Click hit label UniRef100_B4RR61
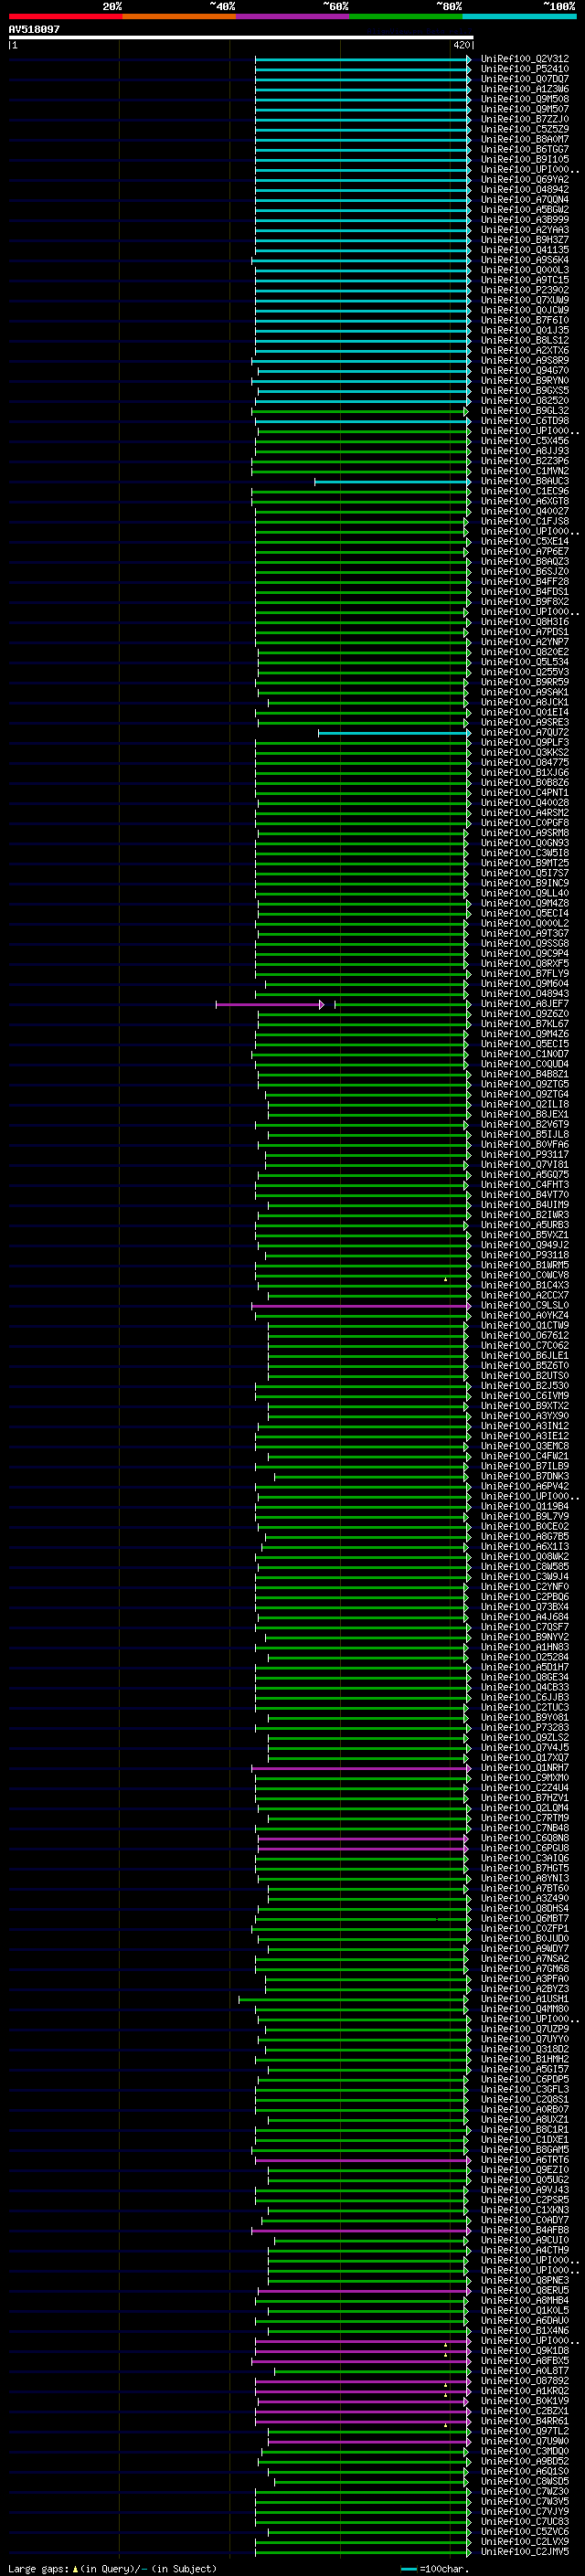585x2576 pixels. pyautogui.click(x=525, y=2421)
